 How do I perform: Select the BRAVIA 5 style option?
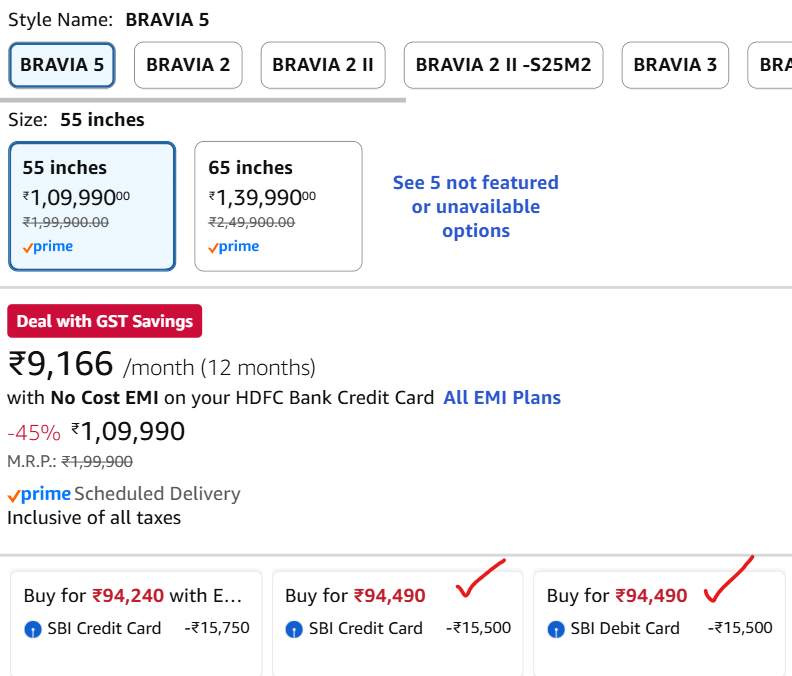(x=62, y=65)
